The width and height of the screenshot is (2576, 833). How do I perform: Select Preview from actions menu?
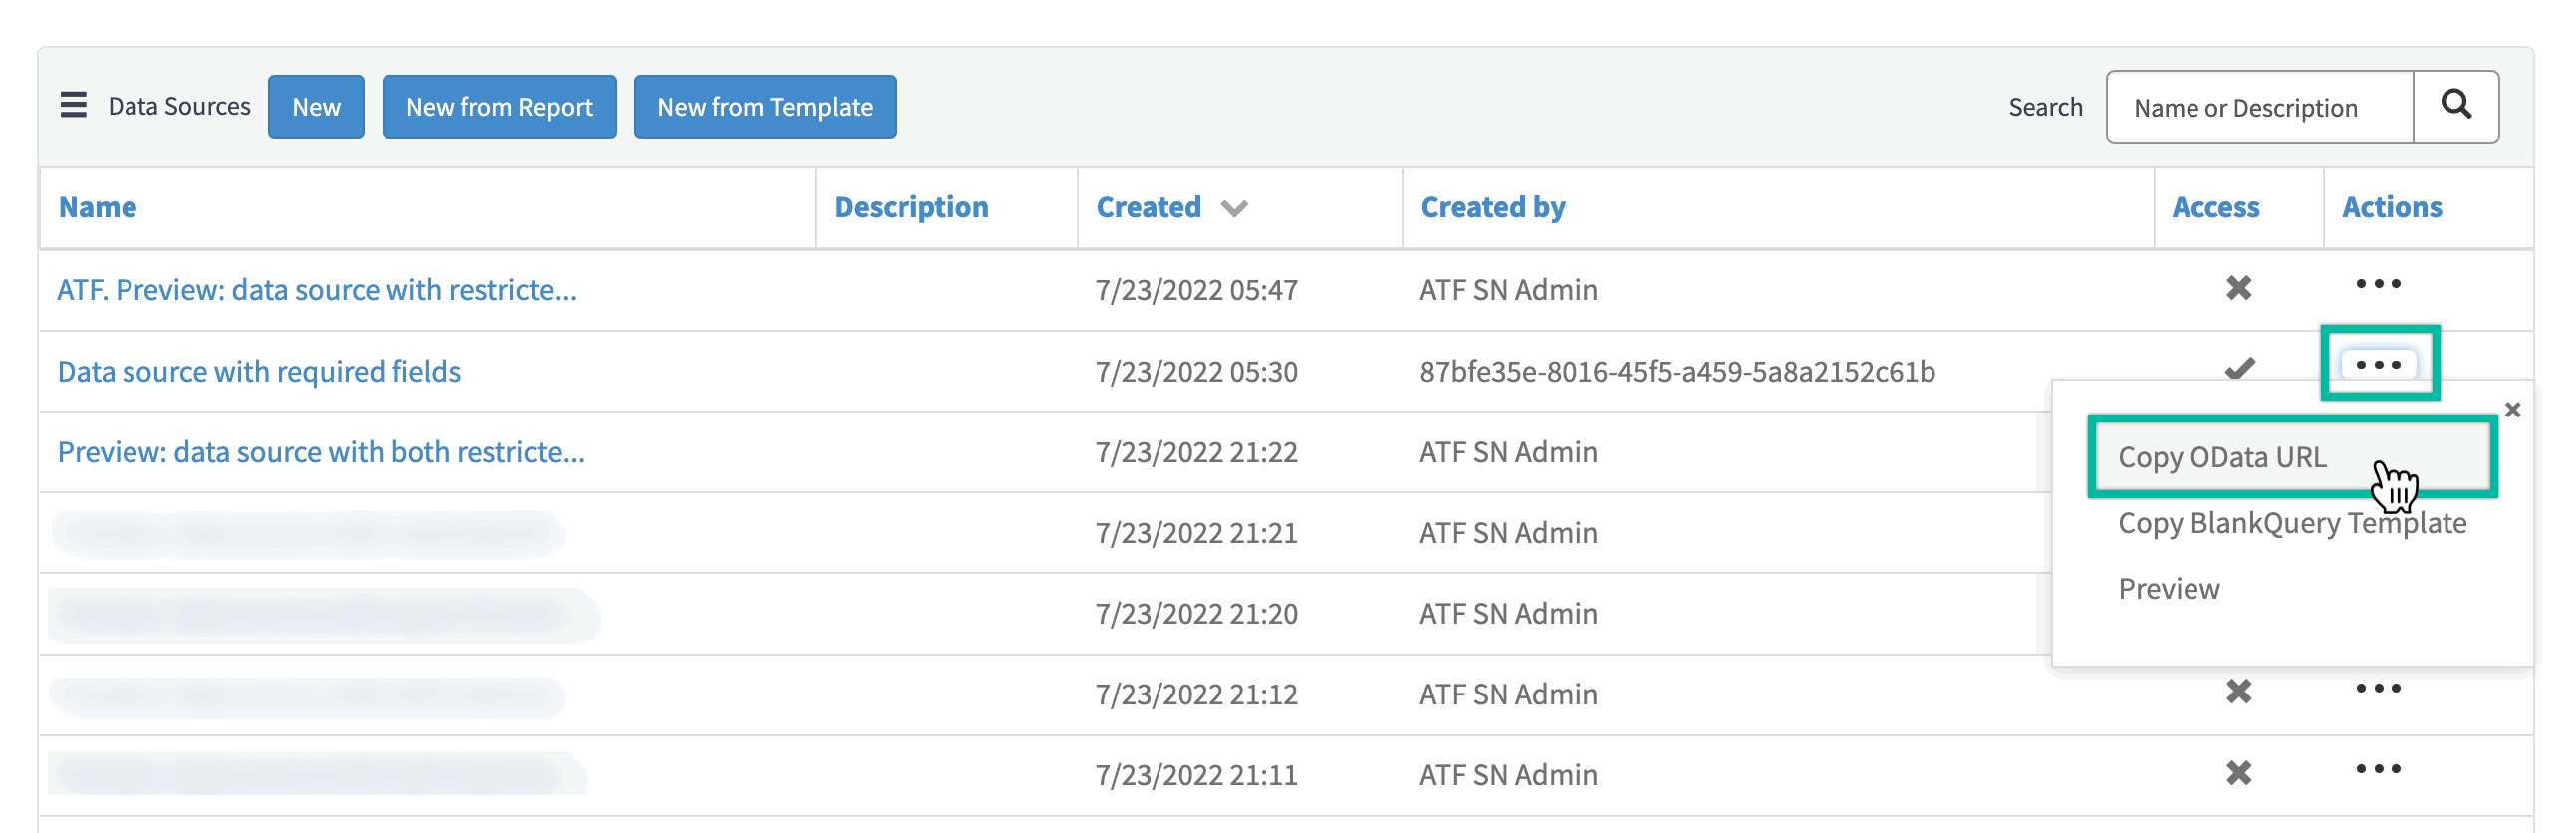[x=2168, y=589]
